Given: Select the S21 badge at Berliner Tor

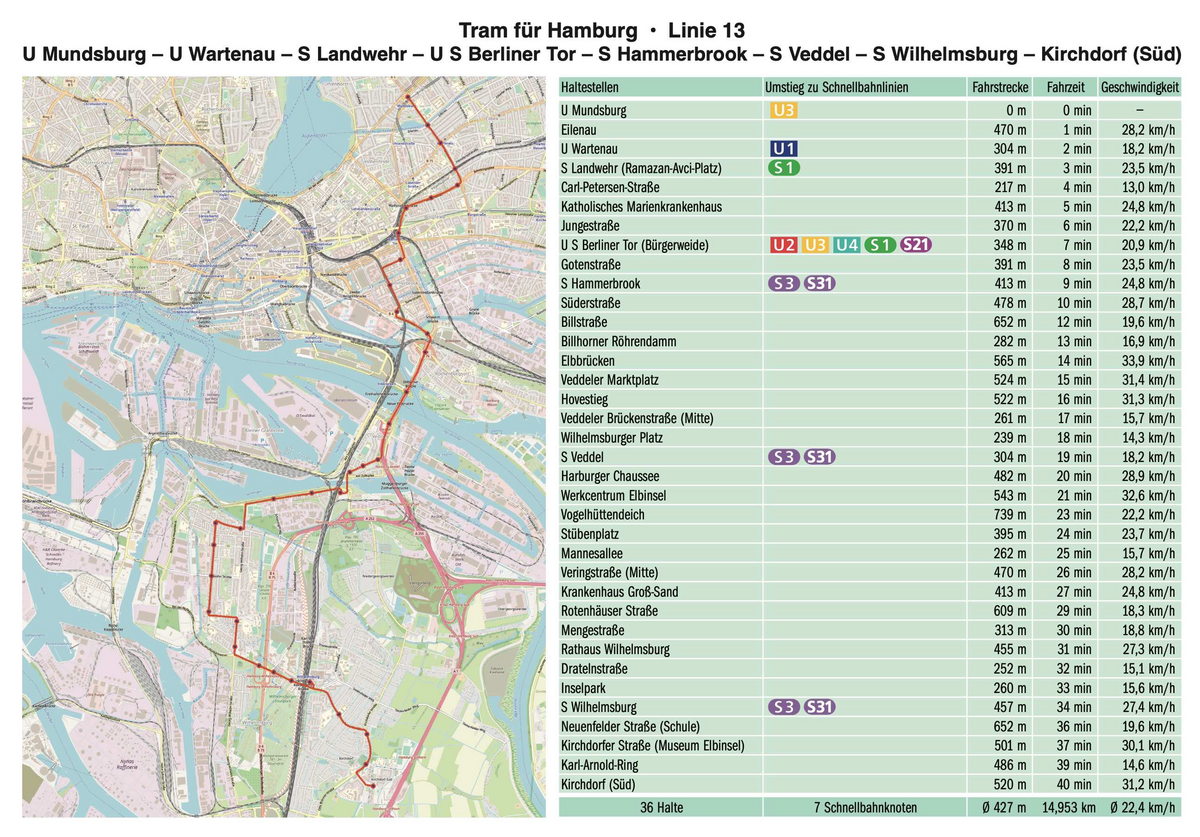Looking at the screenshot, I should pyautogui.click(x=918, y=245).
